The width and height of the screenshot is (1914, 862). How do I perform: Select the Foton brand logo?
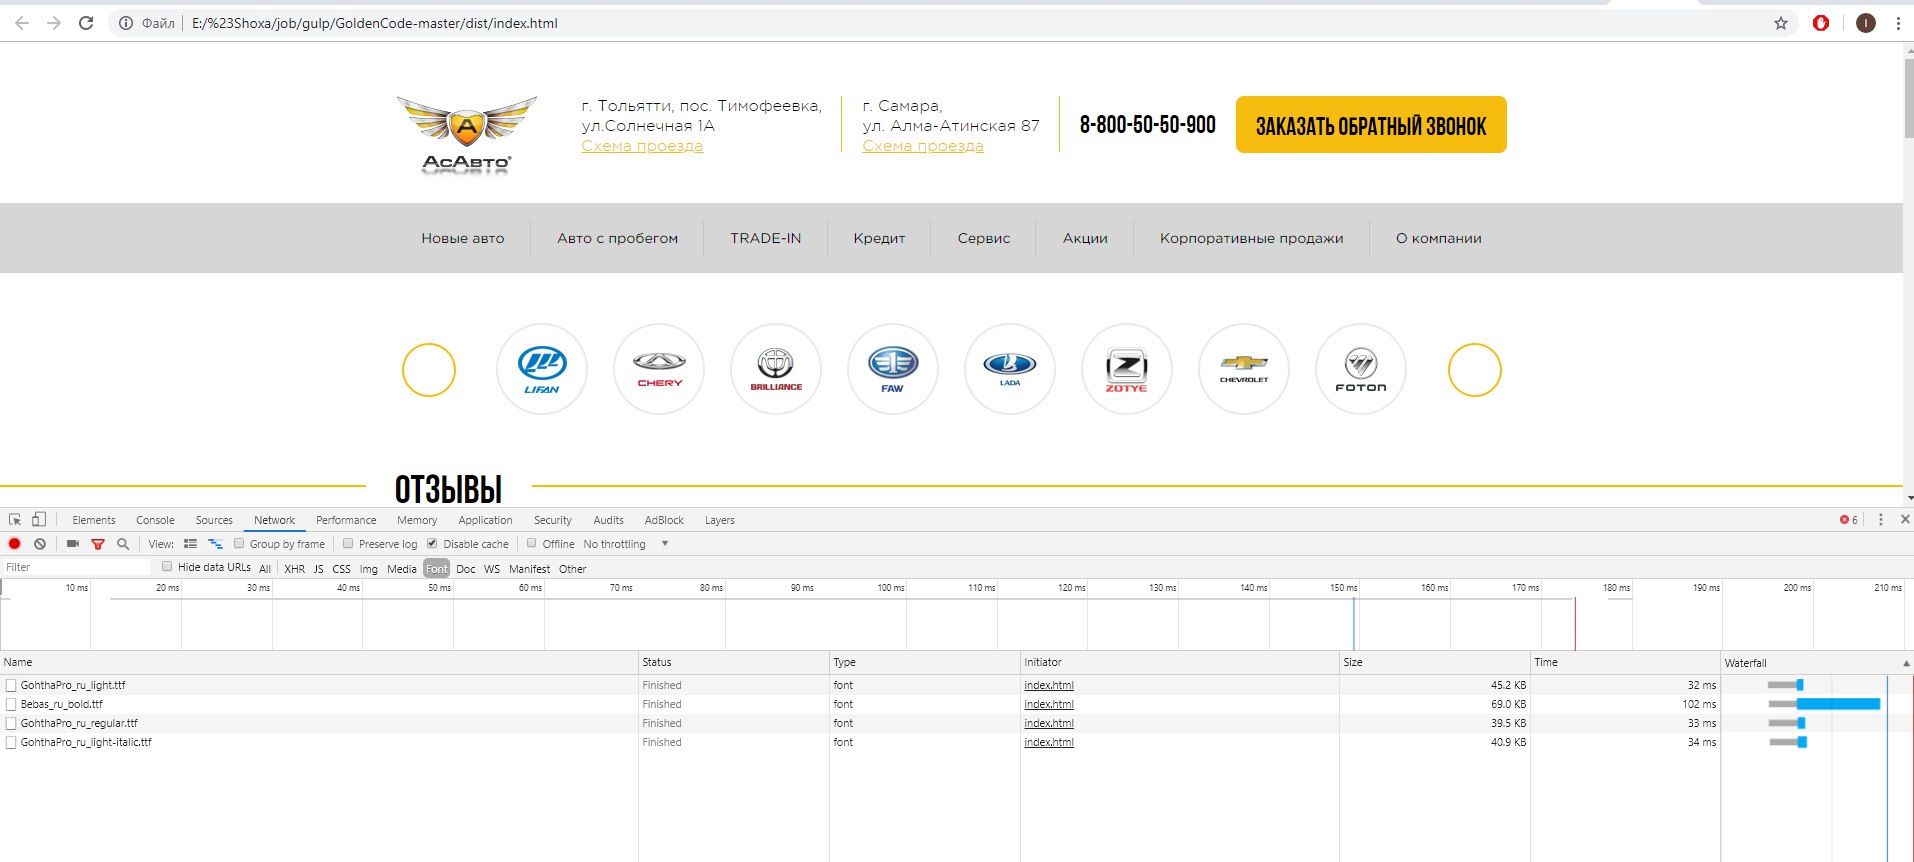[1361, 369]
